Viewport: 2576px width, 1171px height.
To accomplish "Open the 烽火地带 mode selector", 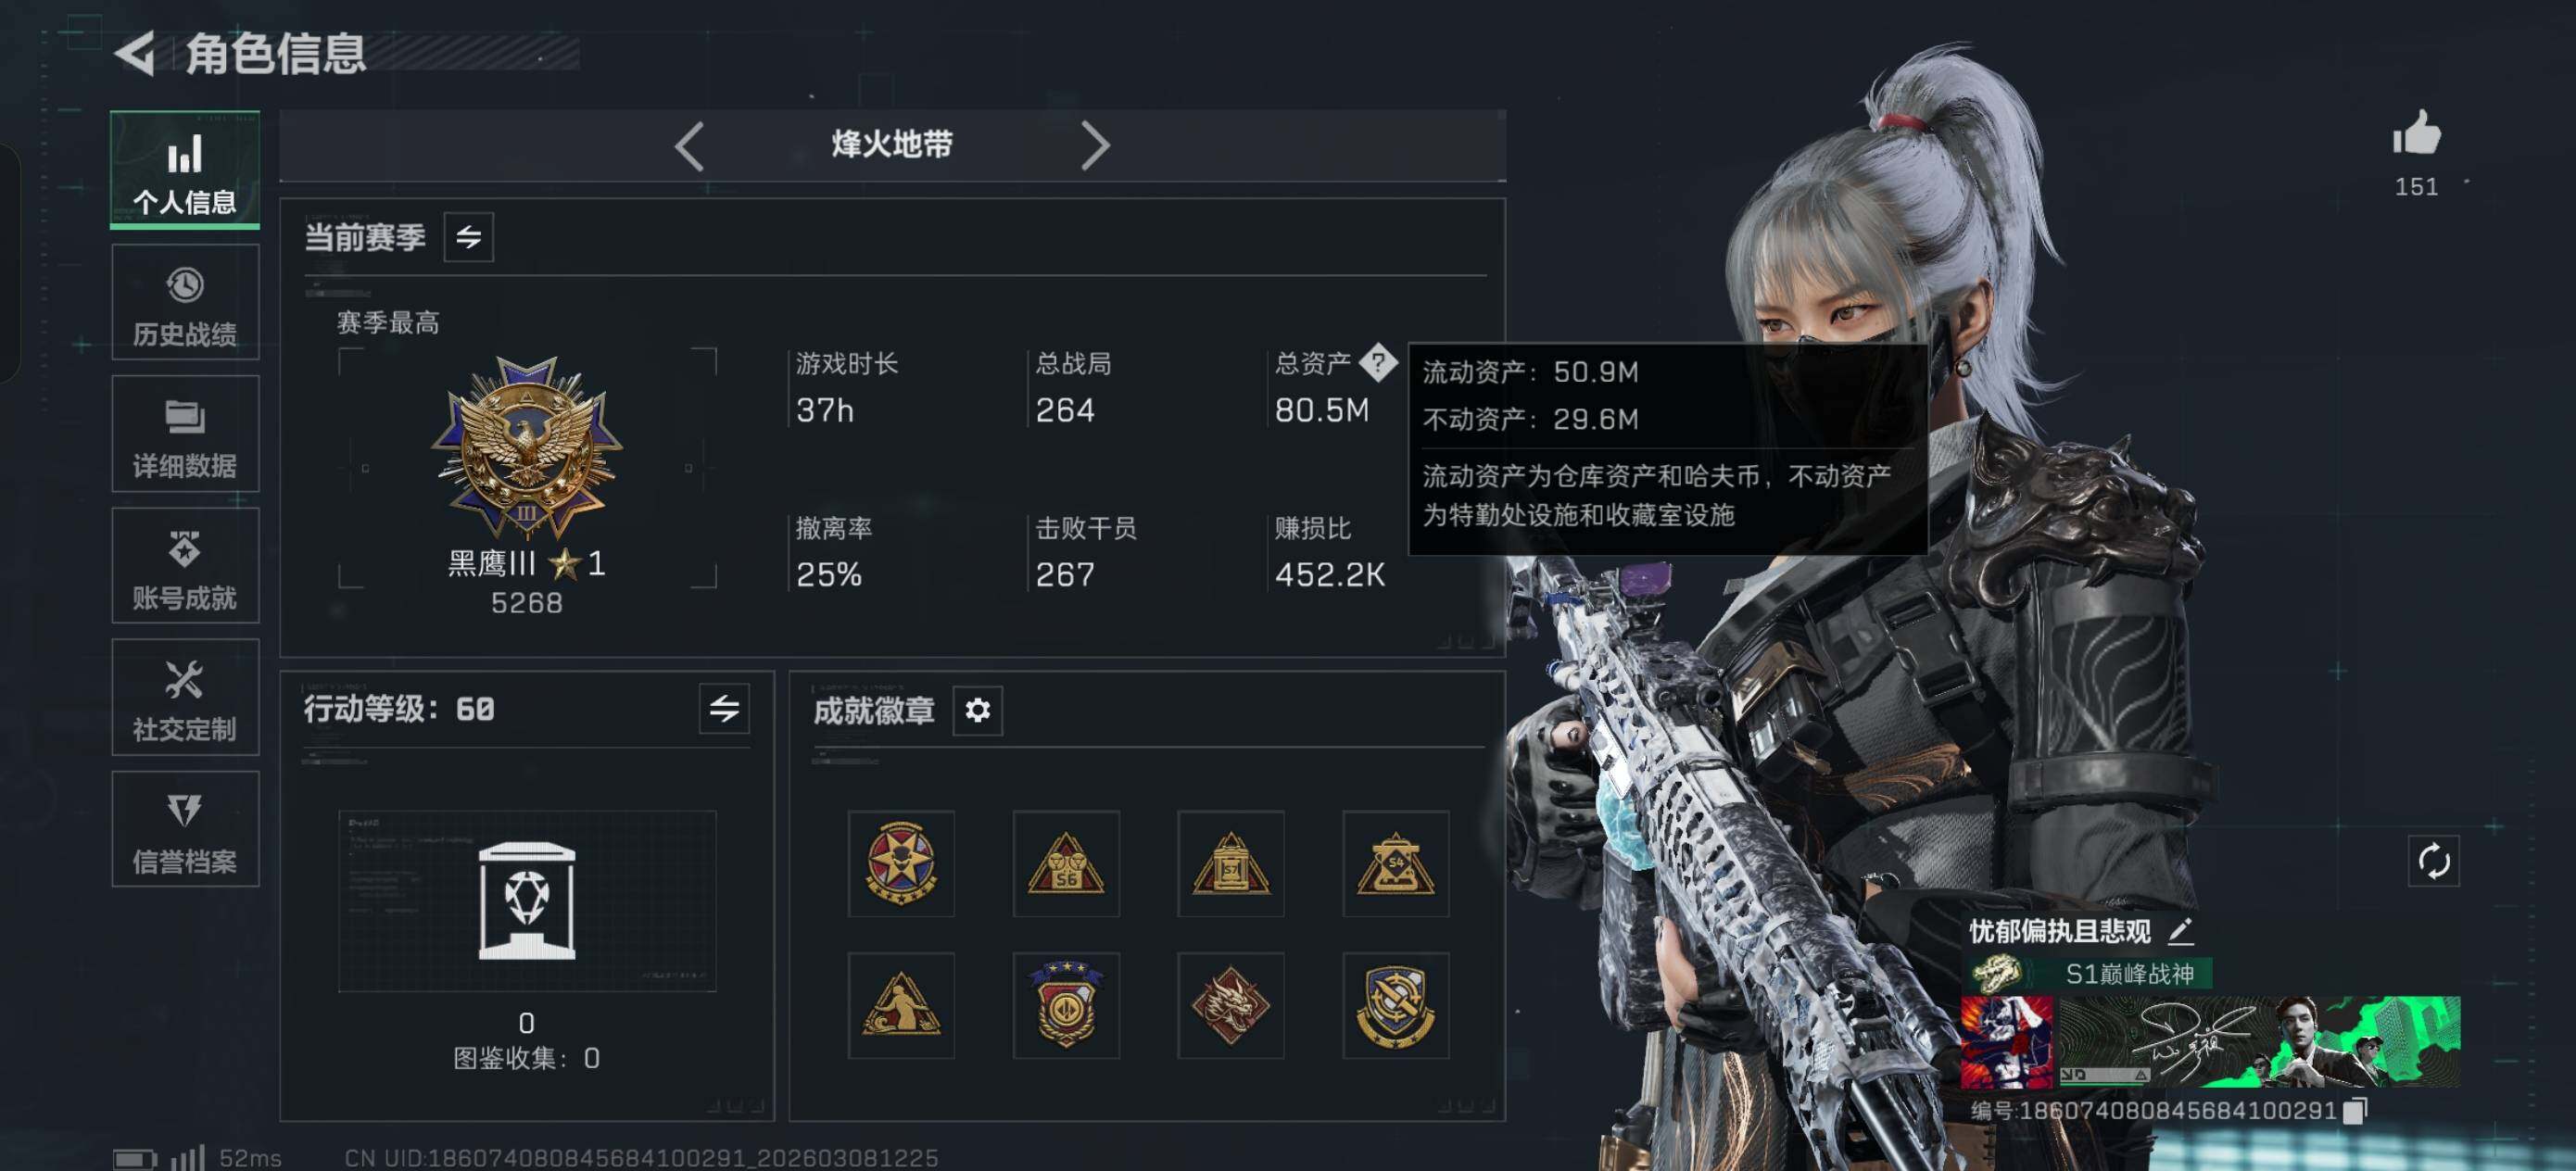I will pos(892,146).
